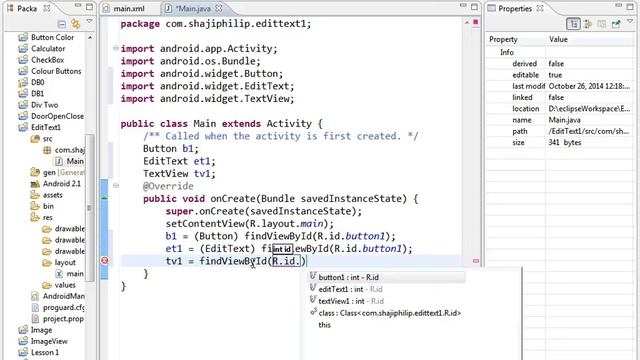Viewport: 640px width, 360px height.
Task: Collapse the onCreate method fold marker
Action: pyautogui.click(x=116, y=186)
